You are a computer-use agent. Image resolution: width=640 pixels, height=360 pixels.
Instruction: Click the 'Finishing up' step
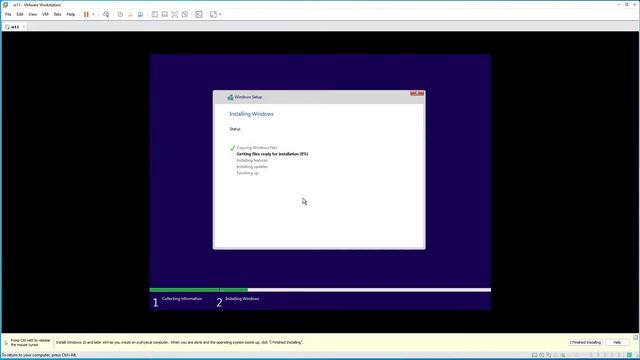click(247, 173)
